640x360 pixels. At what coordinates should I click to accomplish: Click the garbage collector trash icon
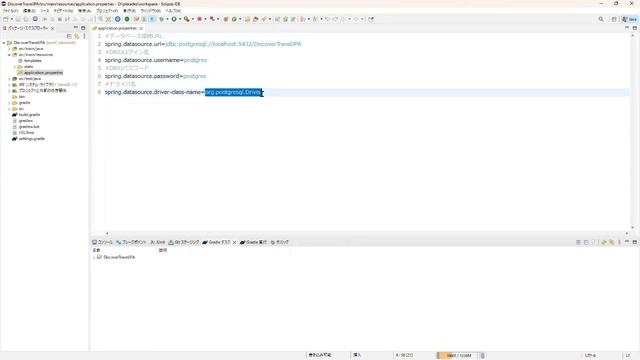coord(482,356)
